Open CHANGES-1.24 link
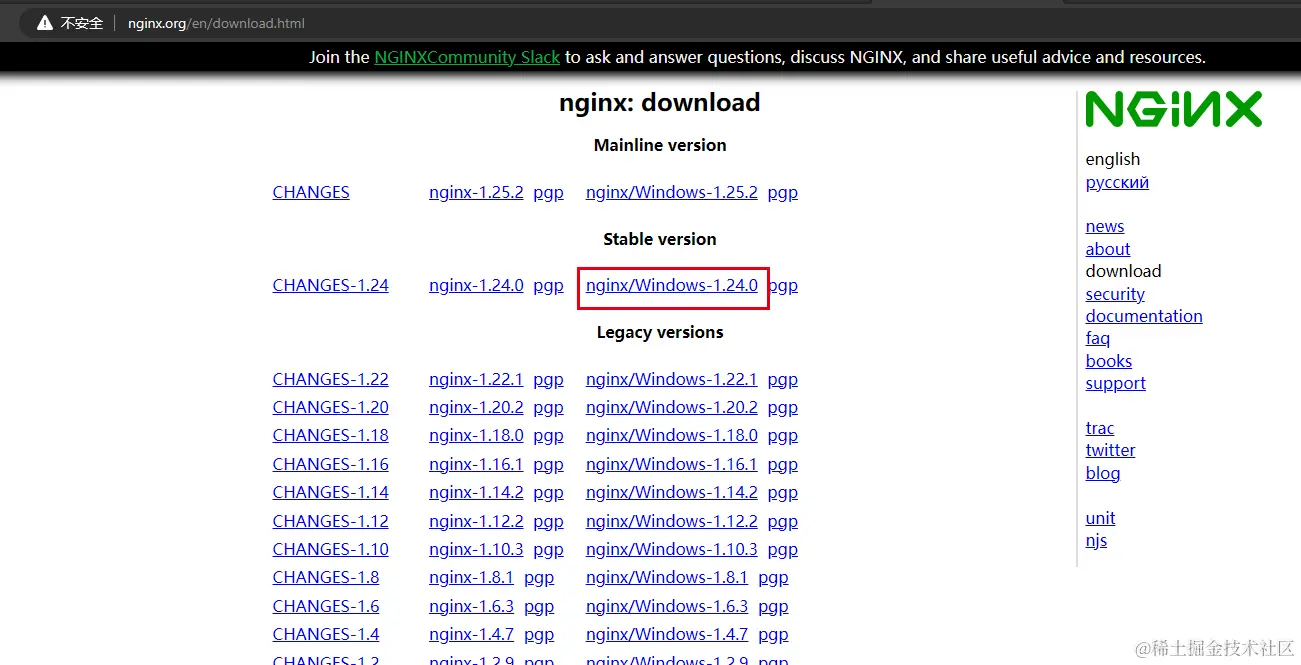Viewport: 1301px width, 665px height. point(330,285)
